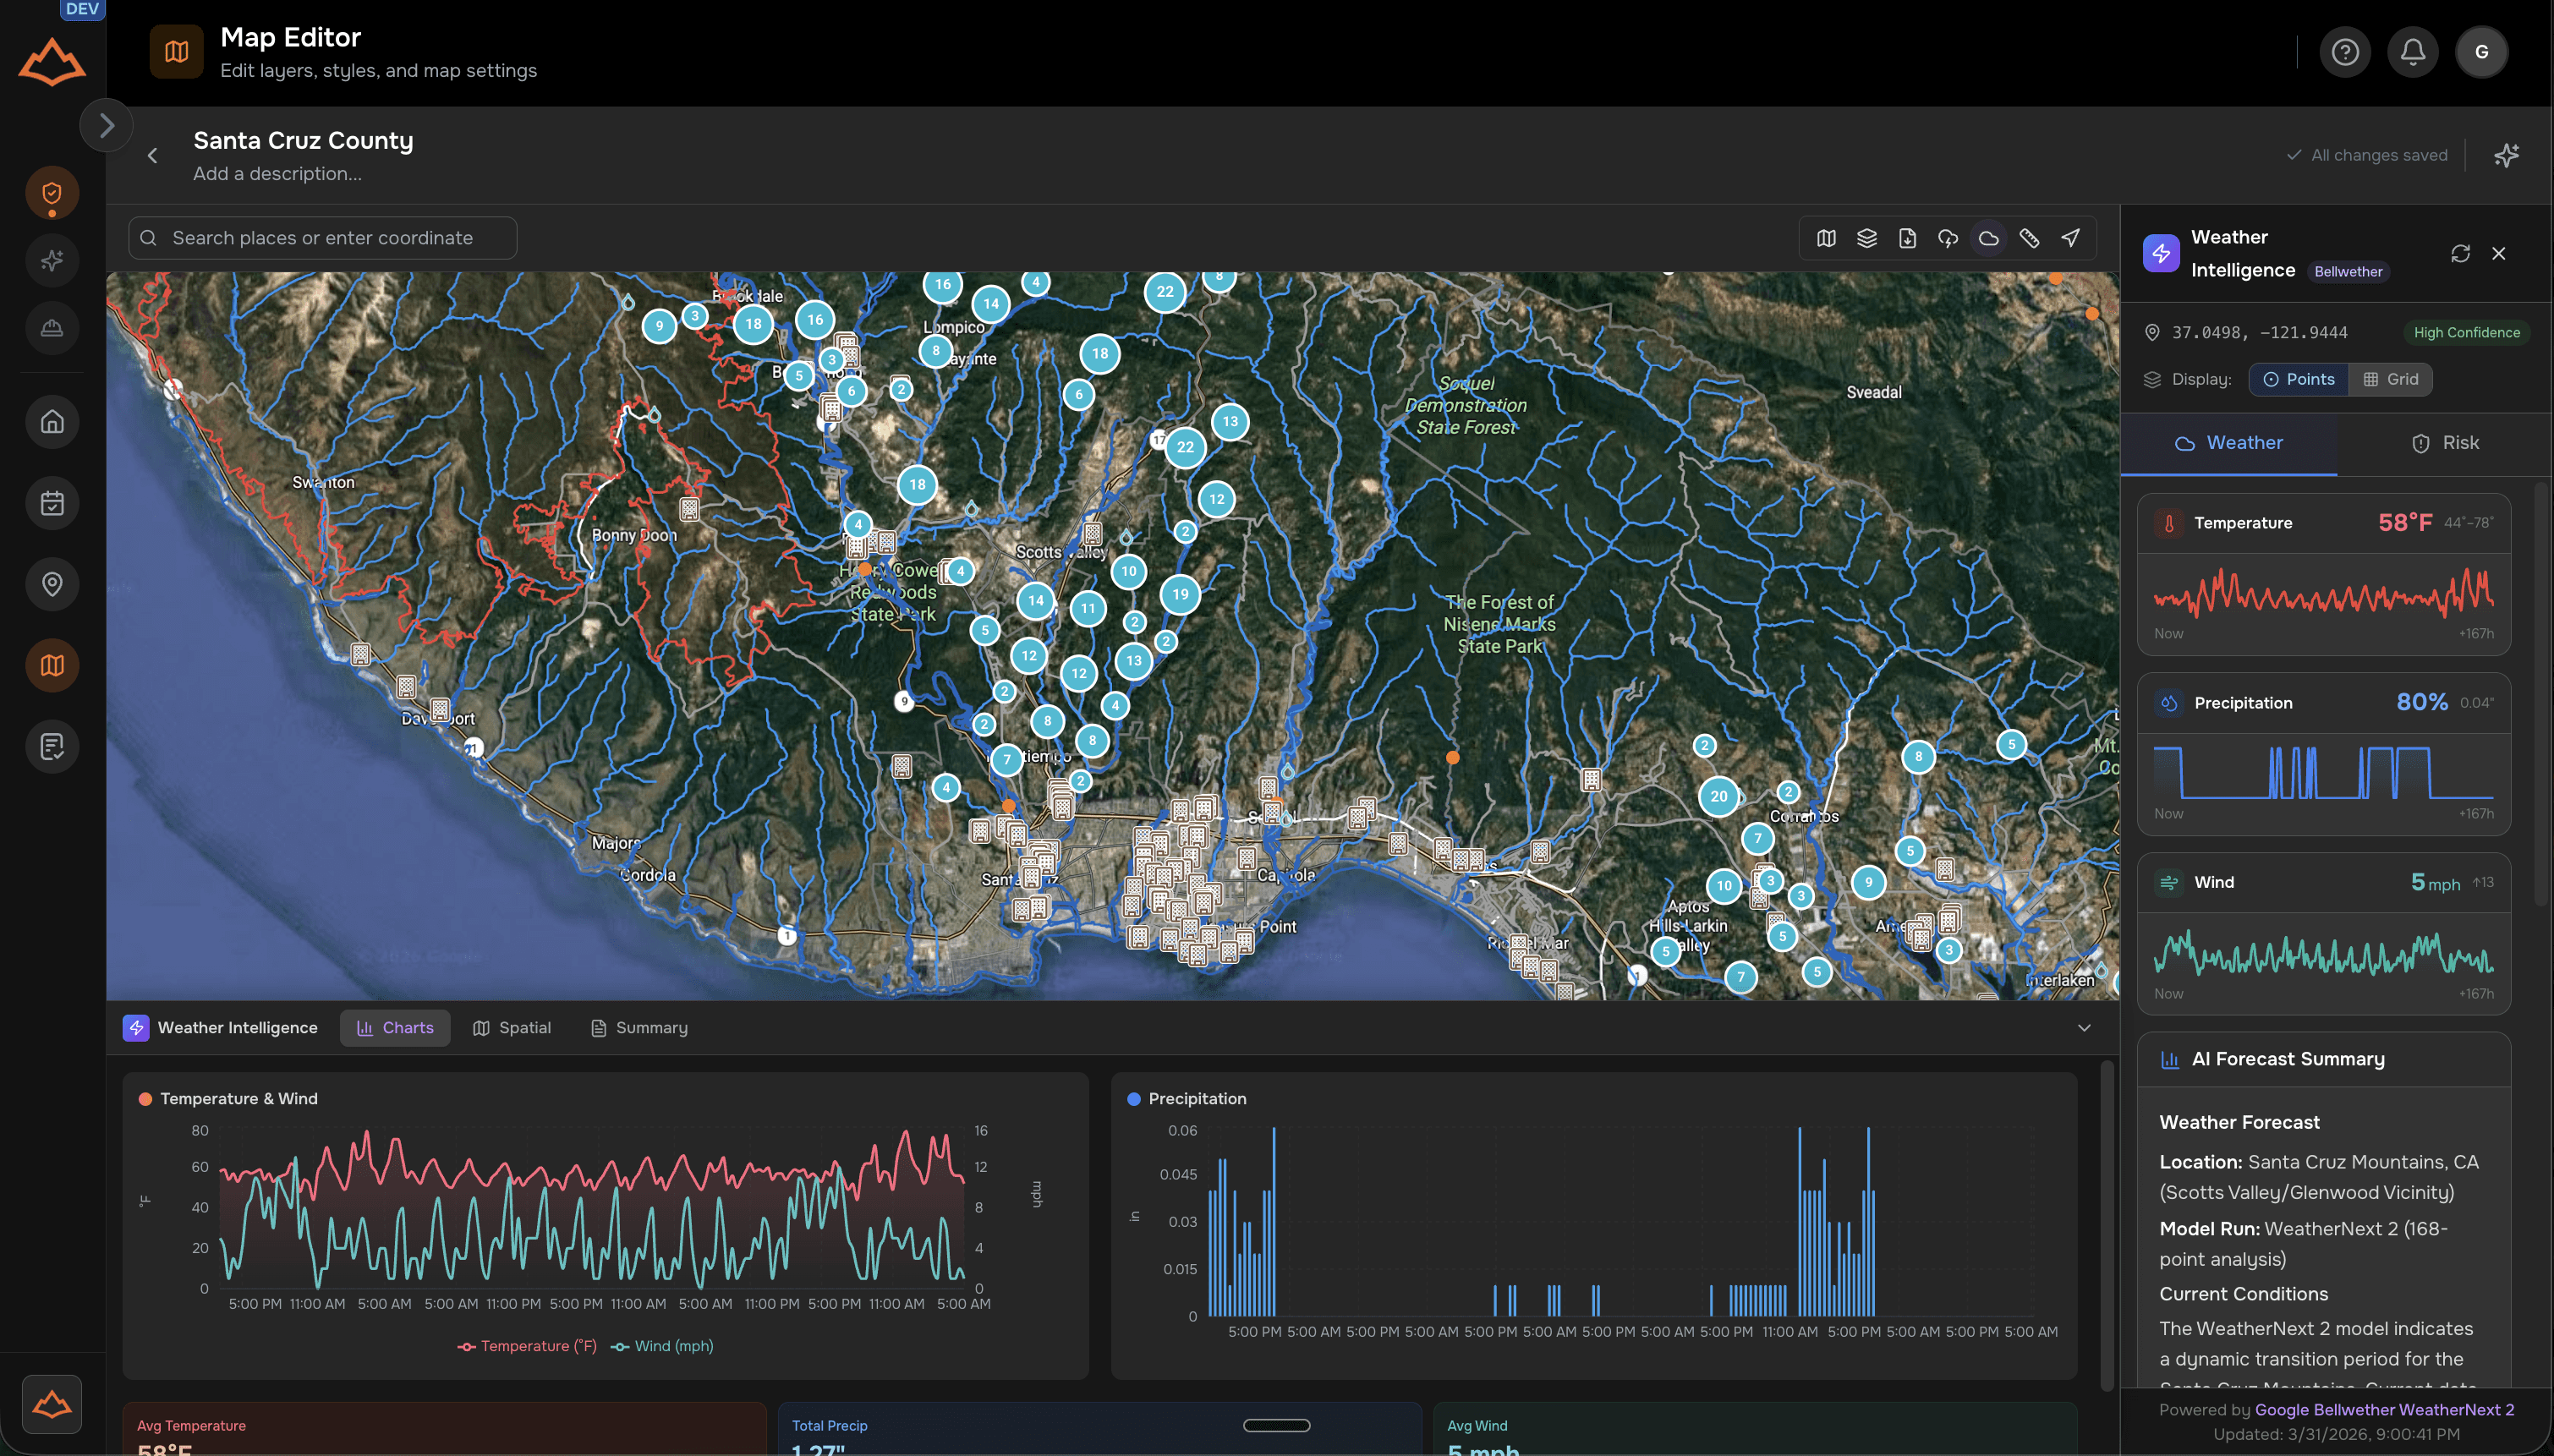Refresh the Weather Intelligence panel
The height and width of the screenshot is (1456, 2554).
click(x=2460, y=254)
